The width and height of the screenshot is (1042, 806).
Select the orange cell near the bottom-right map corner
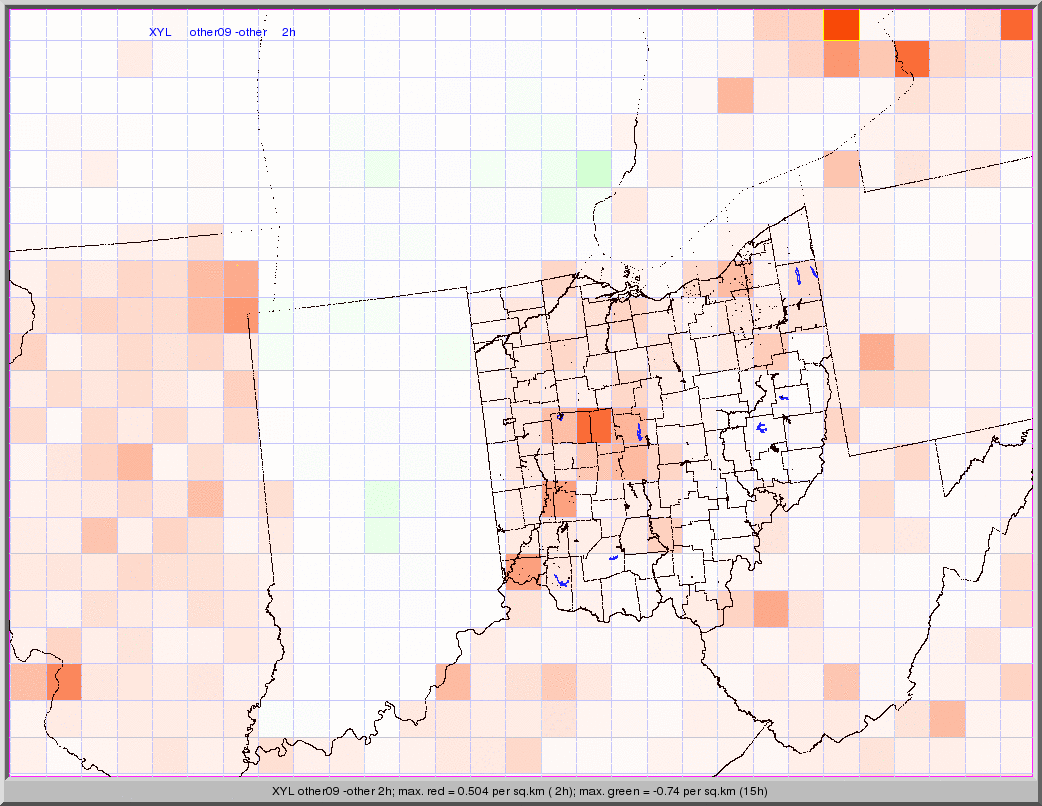(947, 717)
